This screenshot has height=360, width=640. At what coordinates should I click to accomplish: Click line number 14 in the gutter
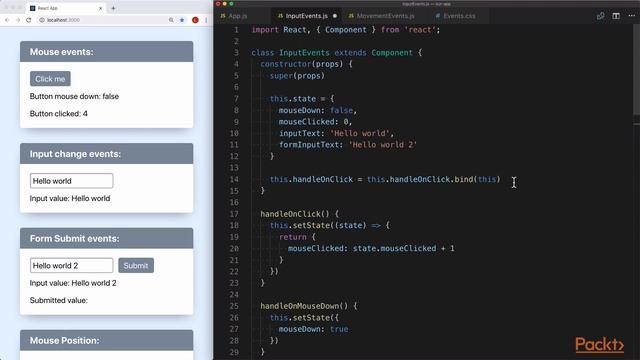point(234,179)
